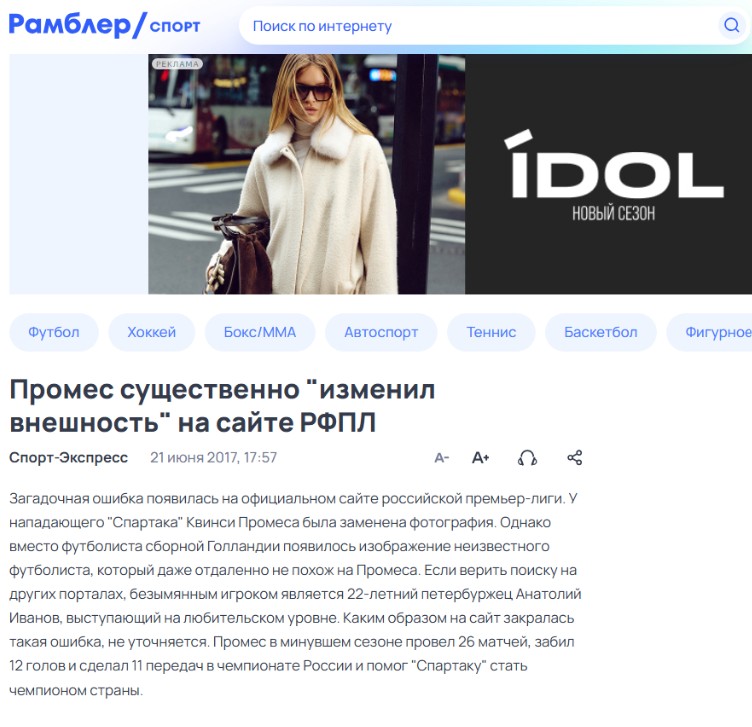Click the text 'чемпионом страны.'

click(x=76, y=691)
